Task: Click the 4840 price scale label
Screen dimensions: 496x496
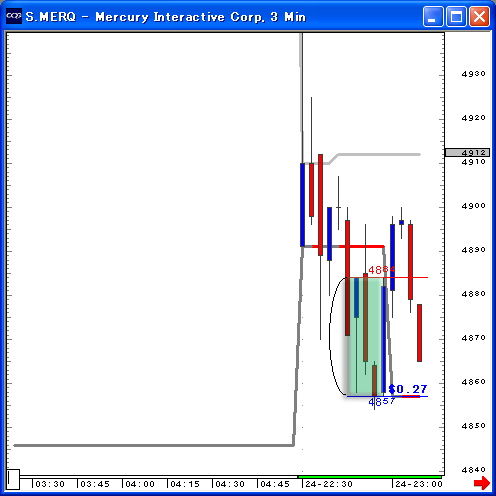Action: 473,470
